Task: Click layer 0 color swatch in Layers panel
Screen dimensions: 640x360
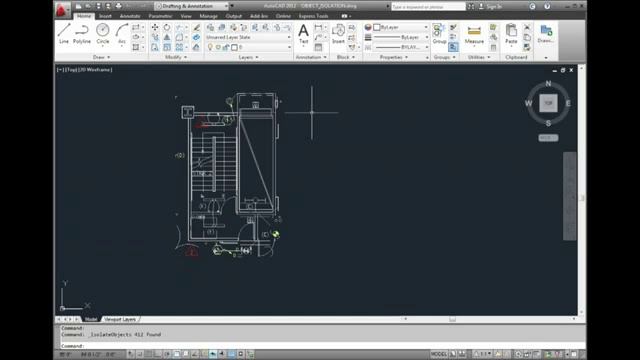Action: [234, 47]
